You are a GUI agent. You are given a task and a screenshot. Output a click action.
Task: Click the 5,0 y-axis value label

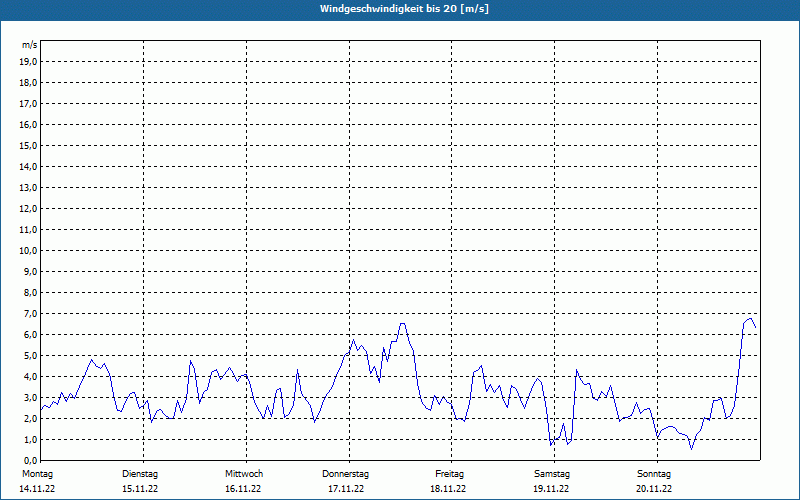pos(31,356)
